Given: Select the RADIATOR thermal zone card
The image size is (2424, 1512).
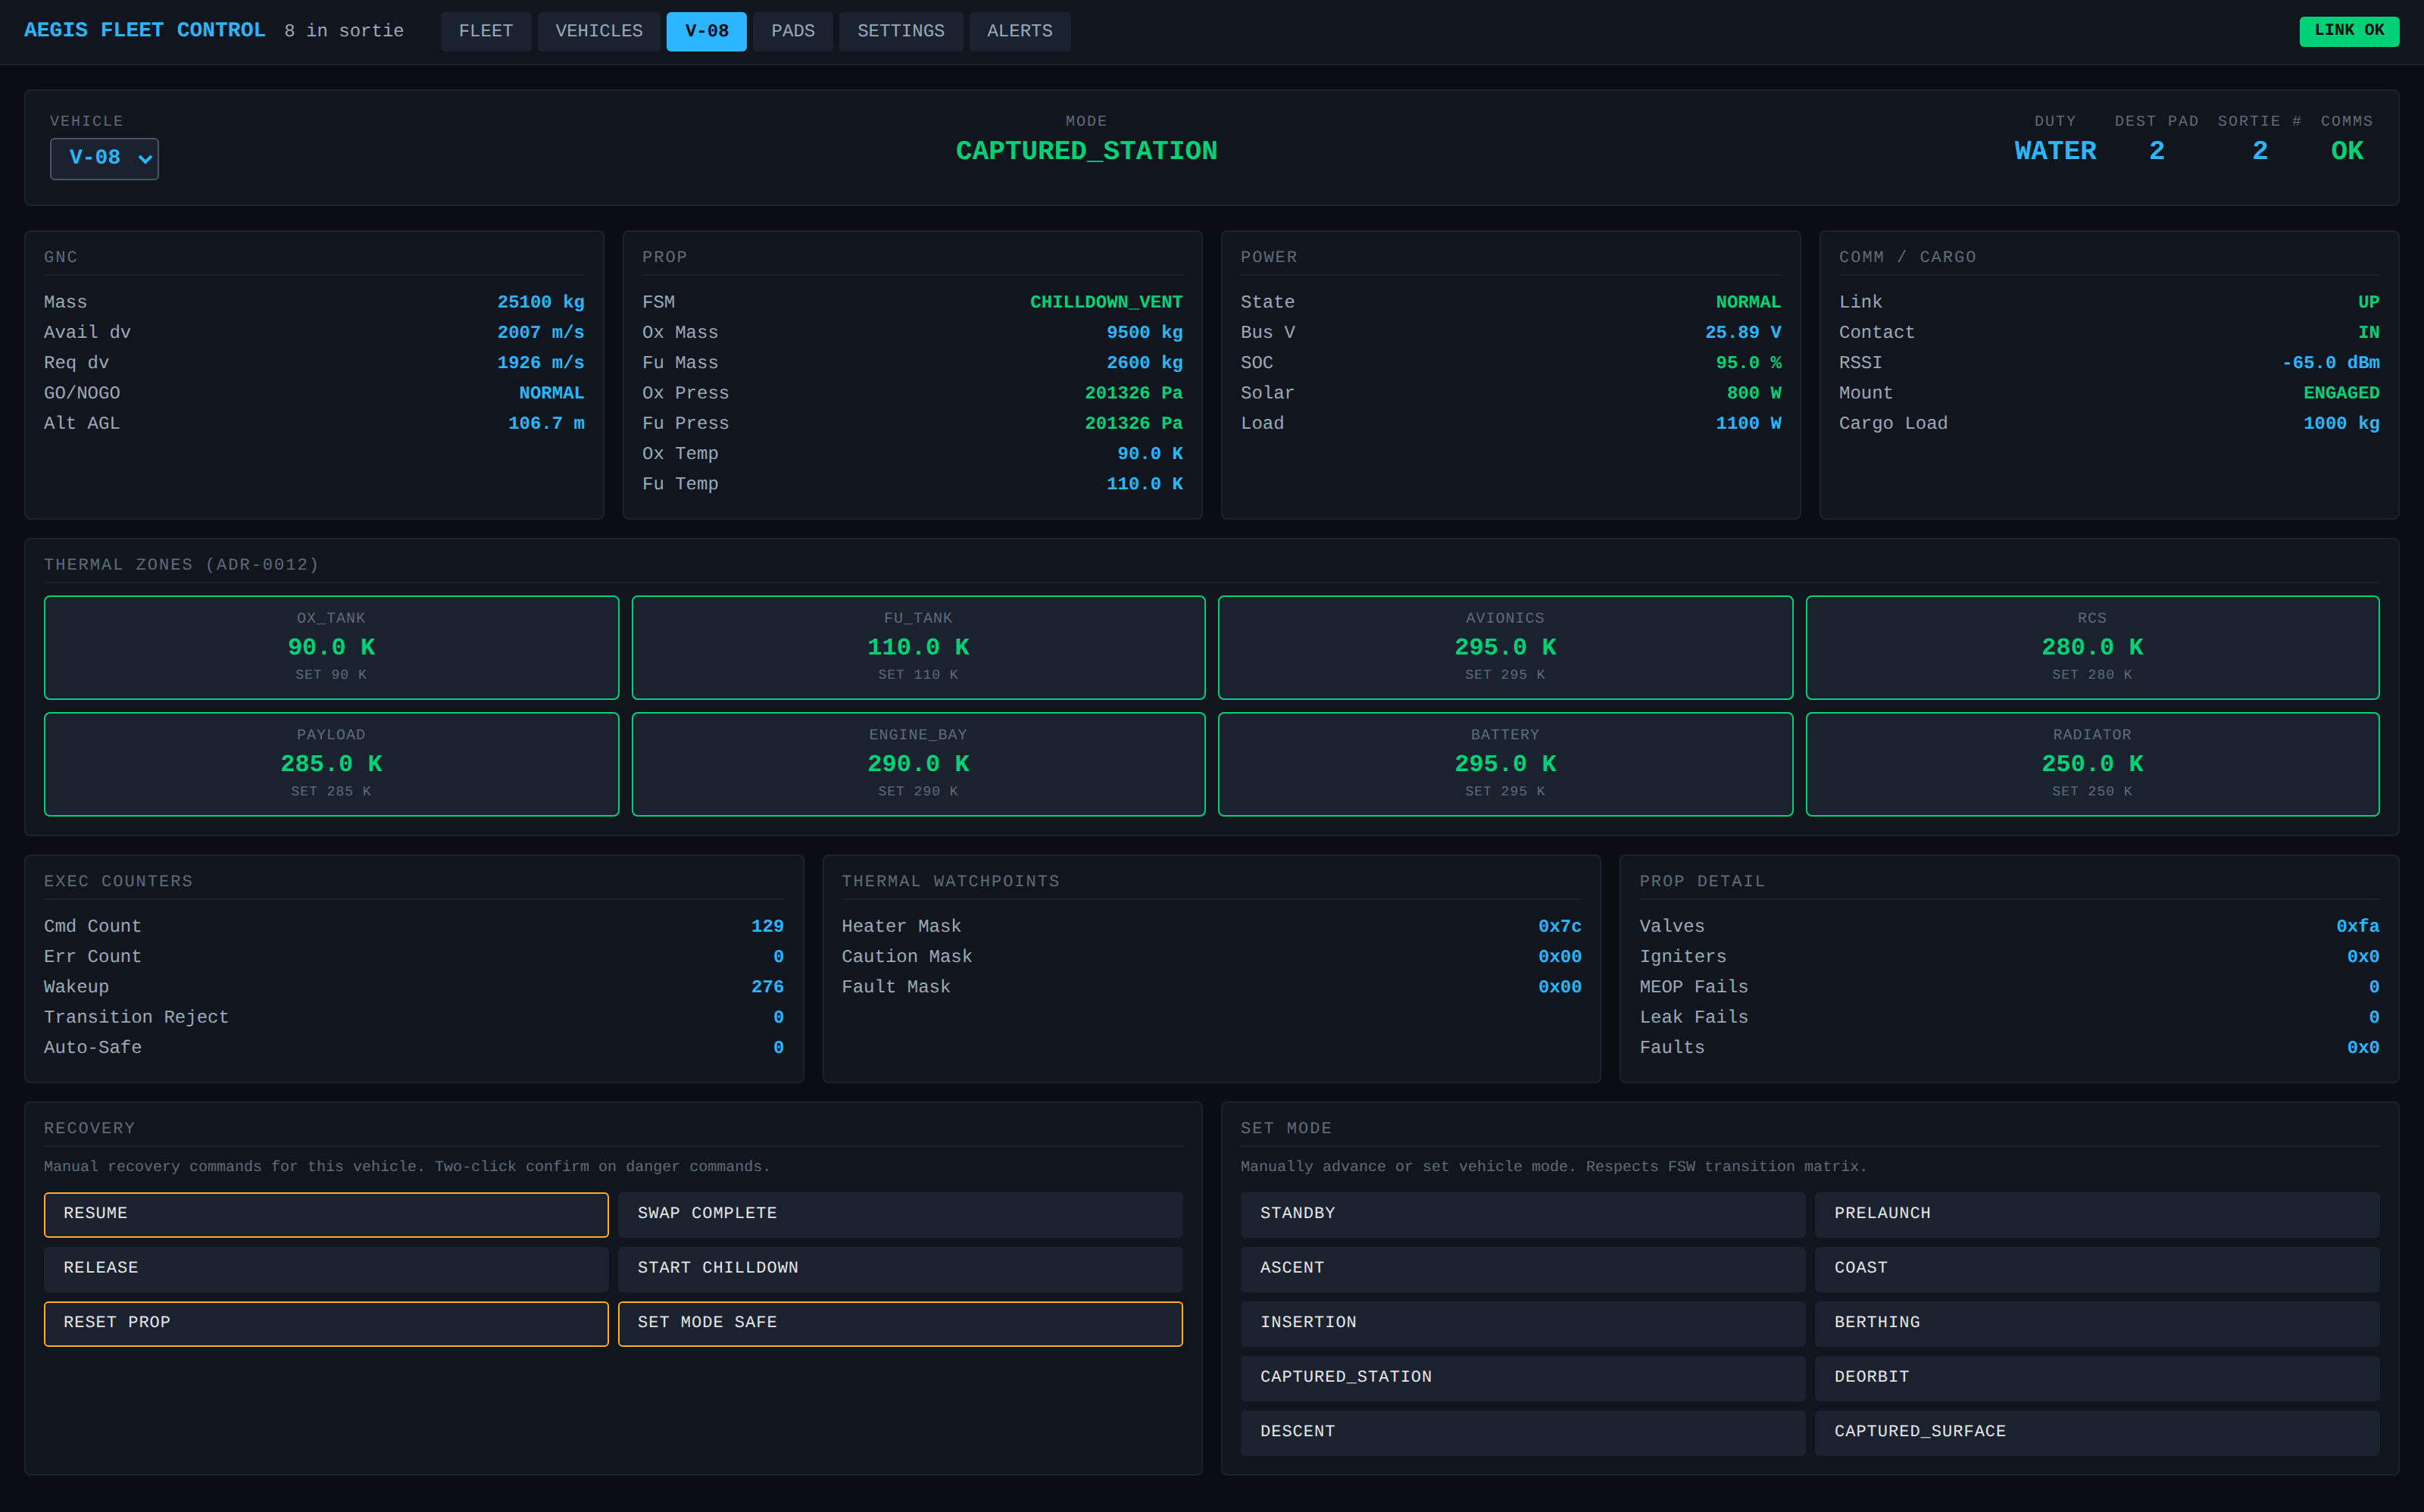Looking at the screenshot, I should click(x=2092, y=765).
